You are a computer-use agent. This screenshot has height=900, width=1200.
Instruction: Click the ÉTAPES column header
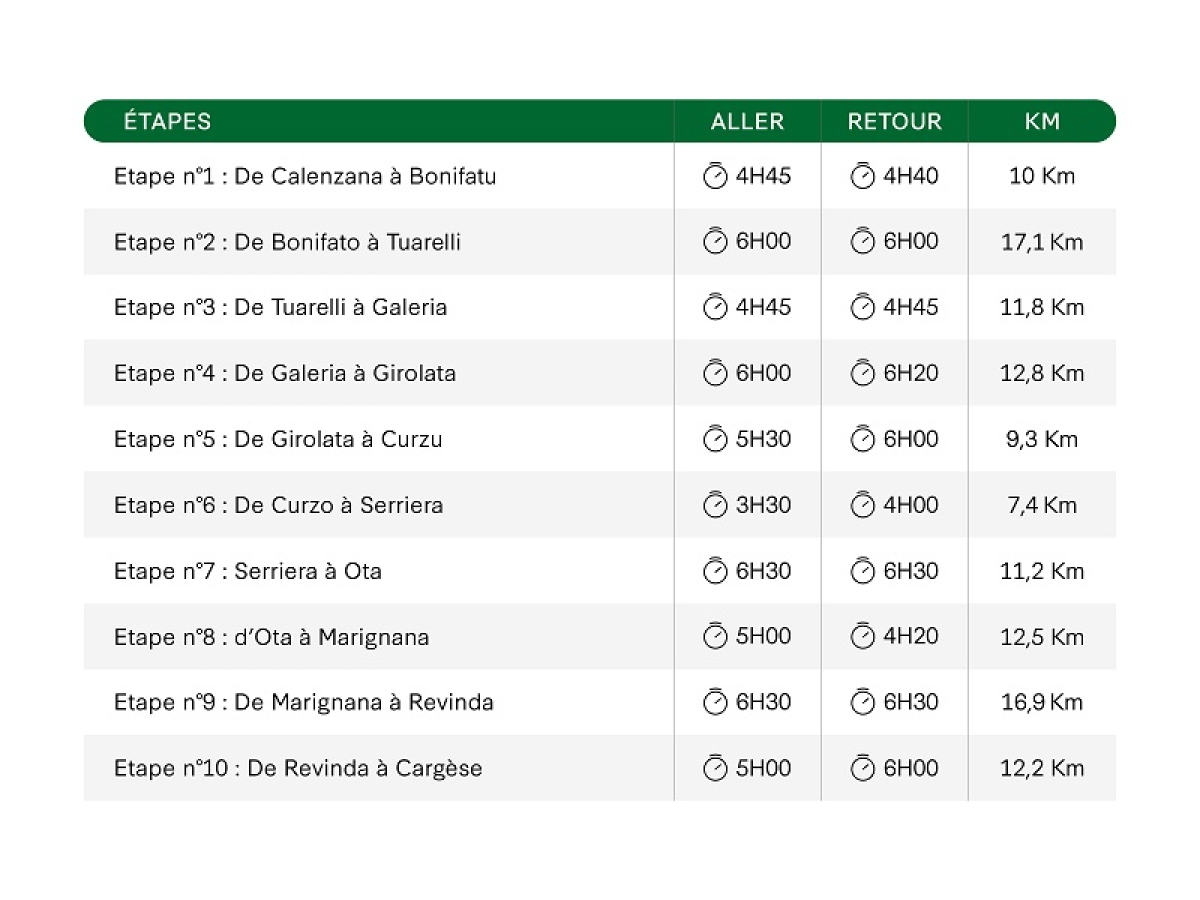(167, 122)
